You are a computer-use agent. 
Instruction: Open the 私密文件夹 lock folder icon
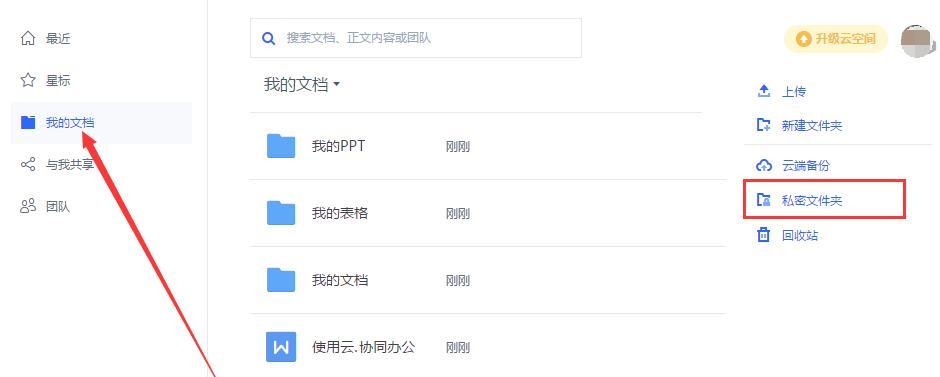(763, 200)
